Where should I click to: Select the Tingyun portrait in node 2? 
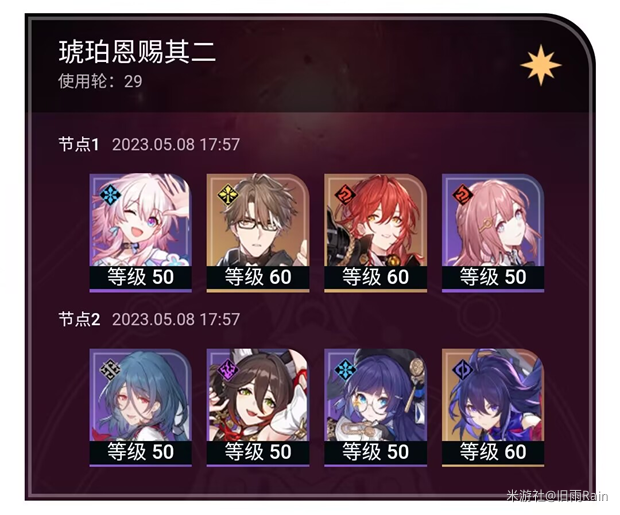point(258,408)
